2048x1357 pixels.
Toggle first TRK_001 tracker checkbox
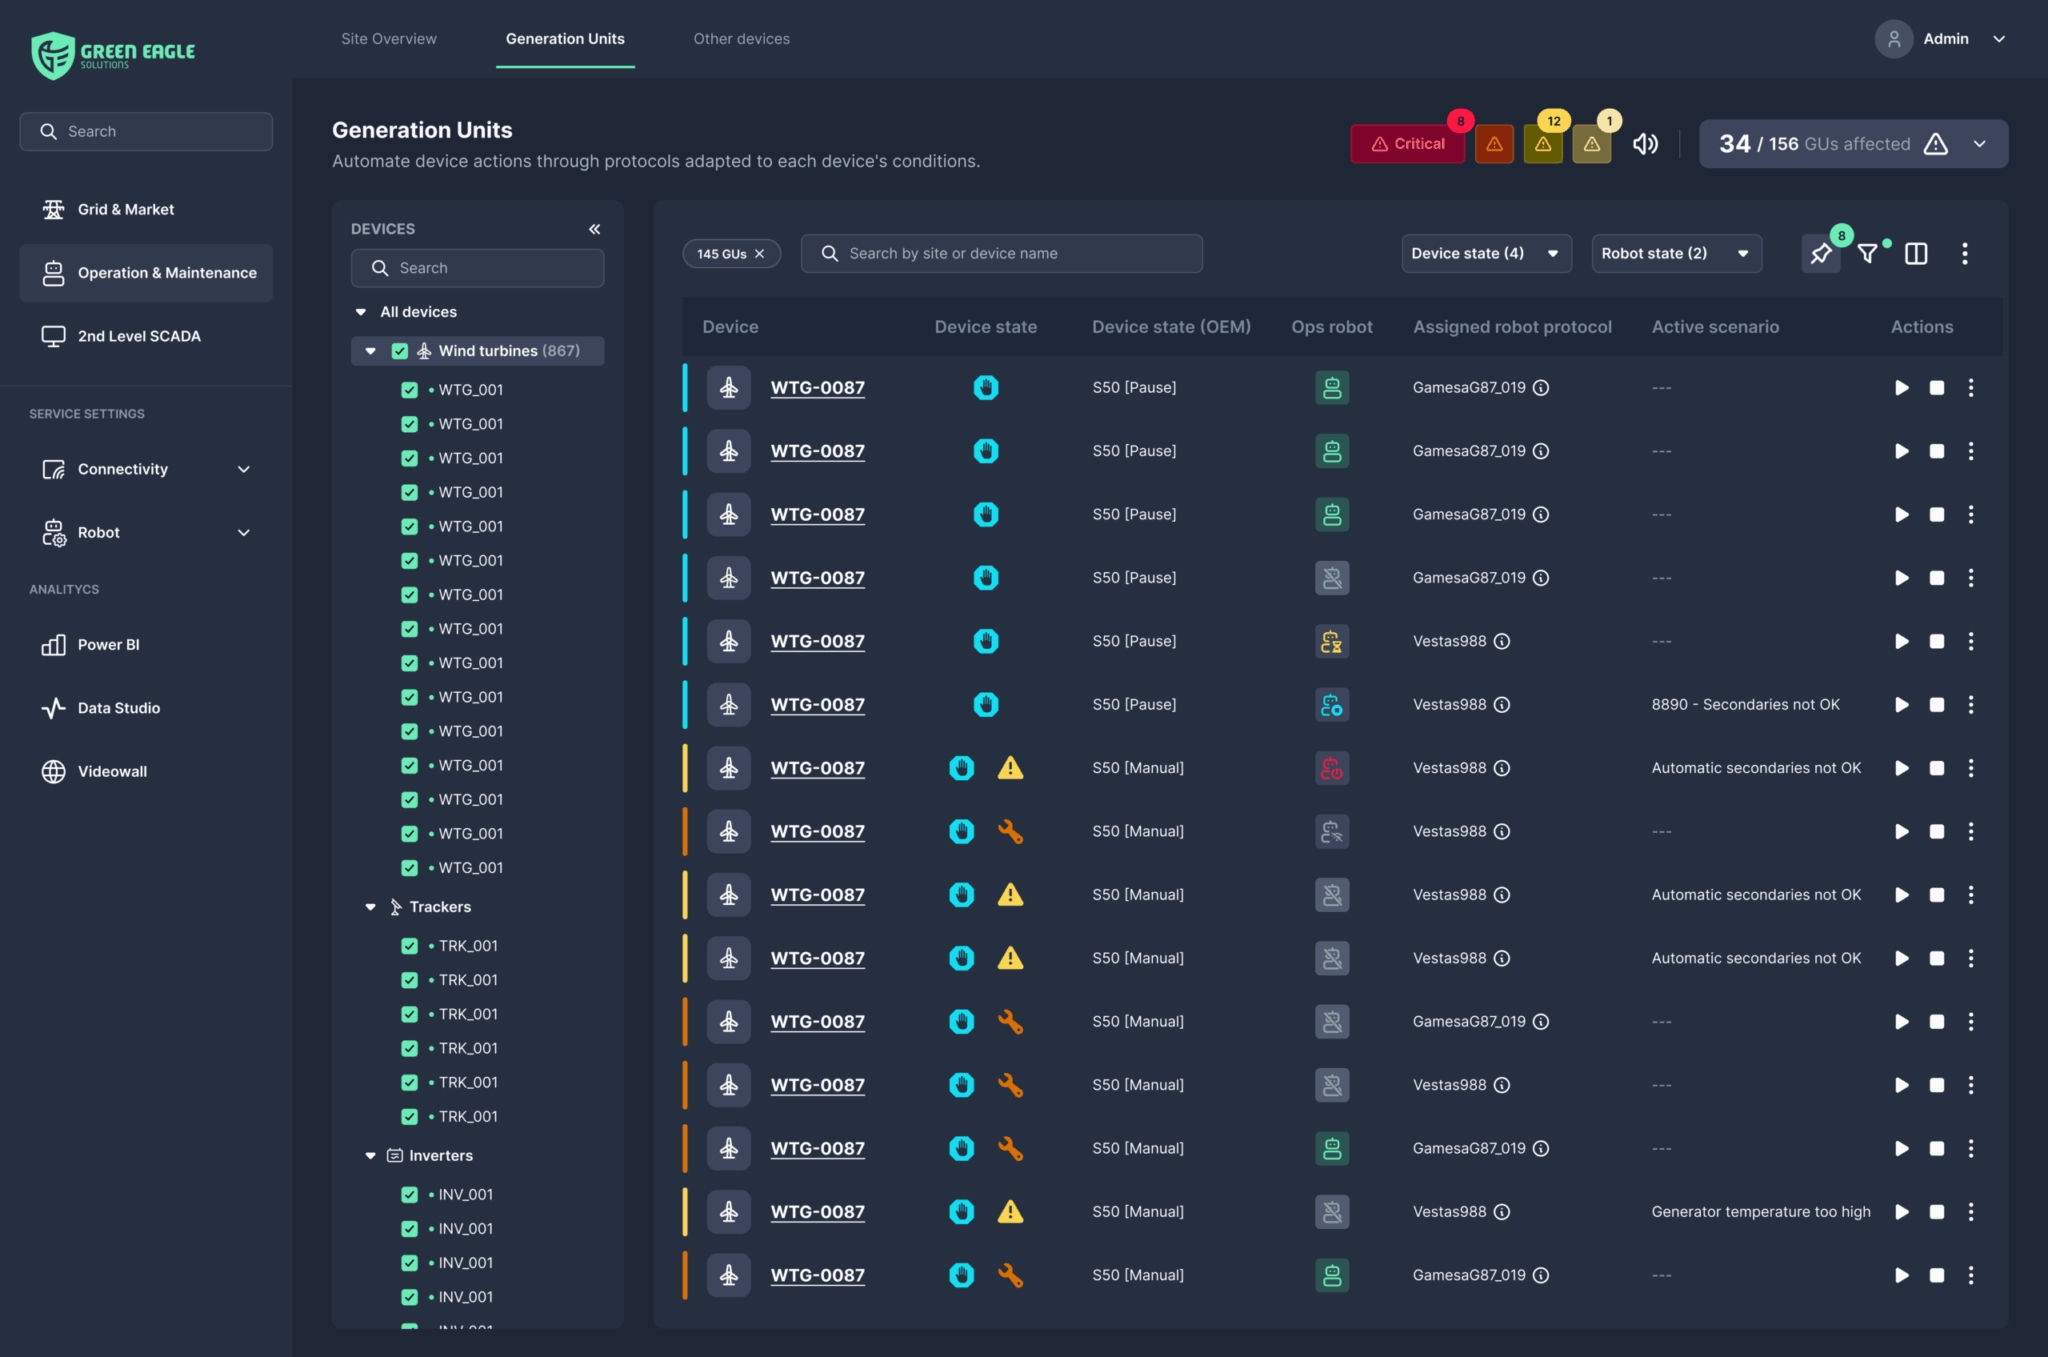pos(409,946)
